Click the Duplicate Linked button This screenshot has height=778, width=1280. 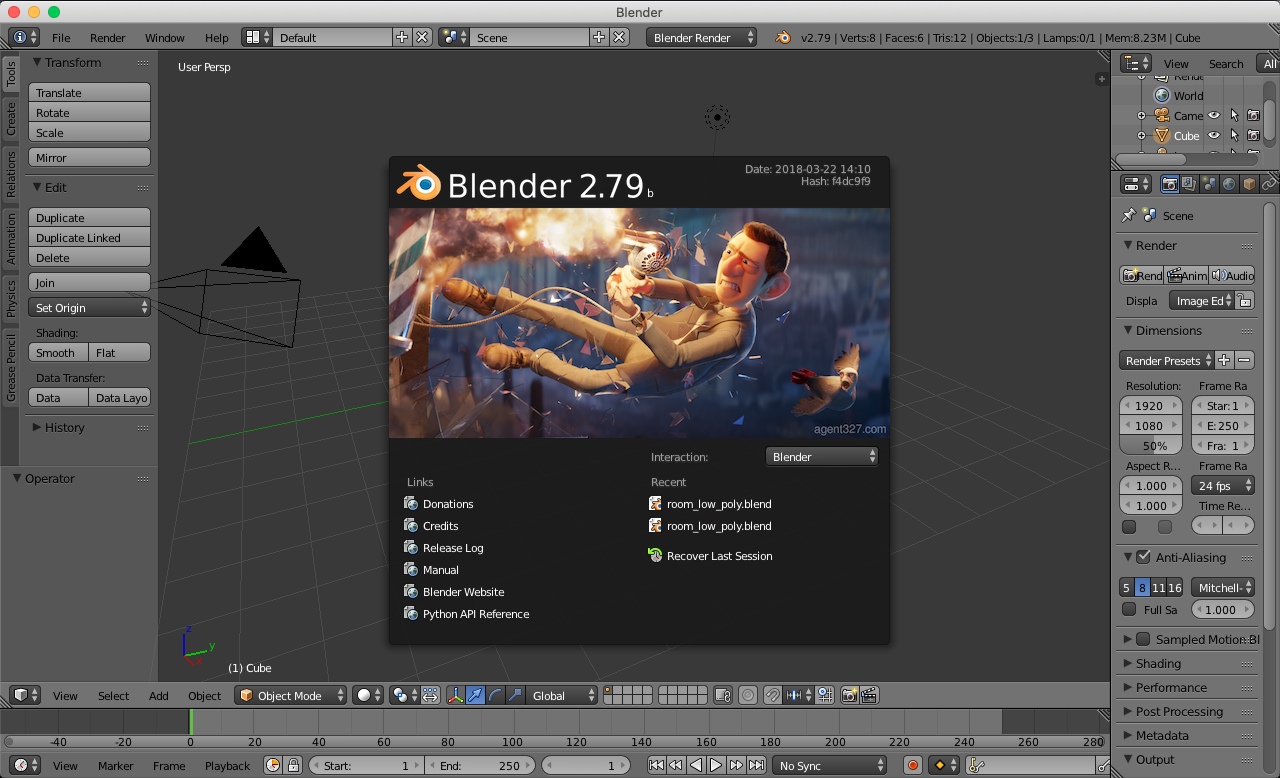(x=90, y=237)
